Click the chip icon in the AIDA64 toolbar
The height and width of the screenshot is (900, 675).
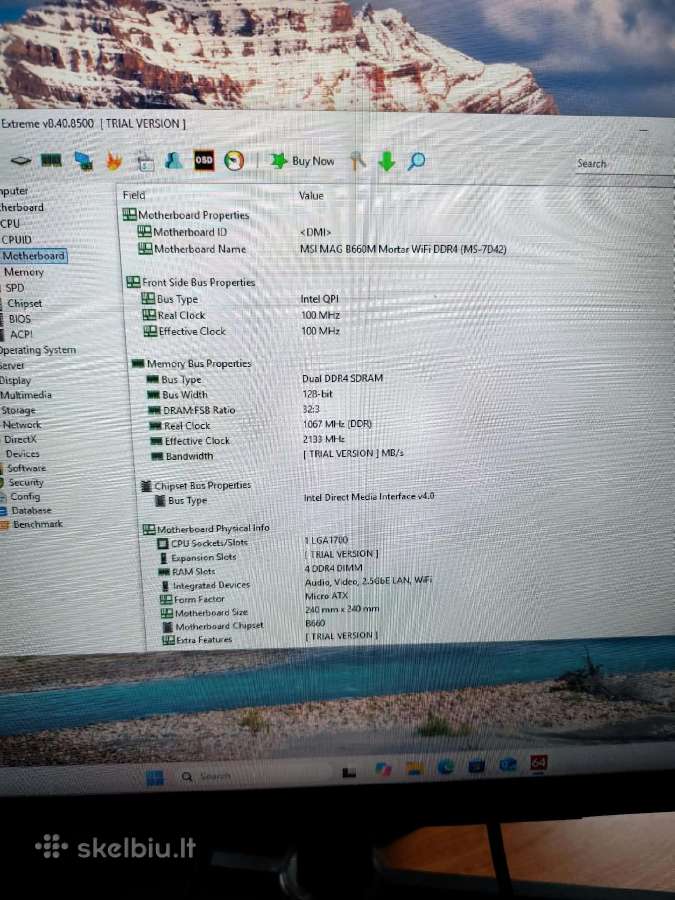click(21, 161)
